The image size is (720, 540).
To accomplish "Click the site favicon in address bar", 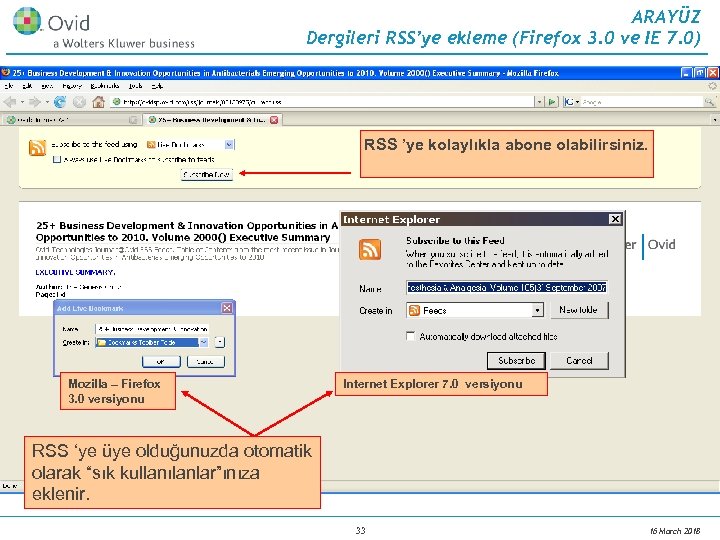I will pyautogui.click(x=117, y=101).
